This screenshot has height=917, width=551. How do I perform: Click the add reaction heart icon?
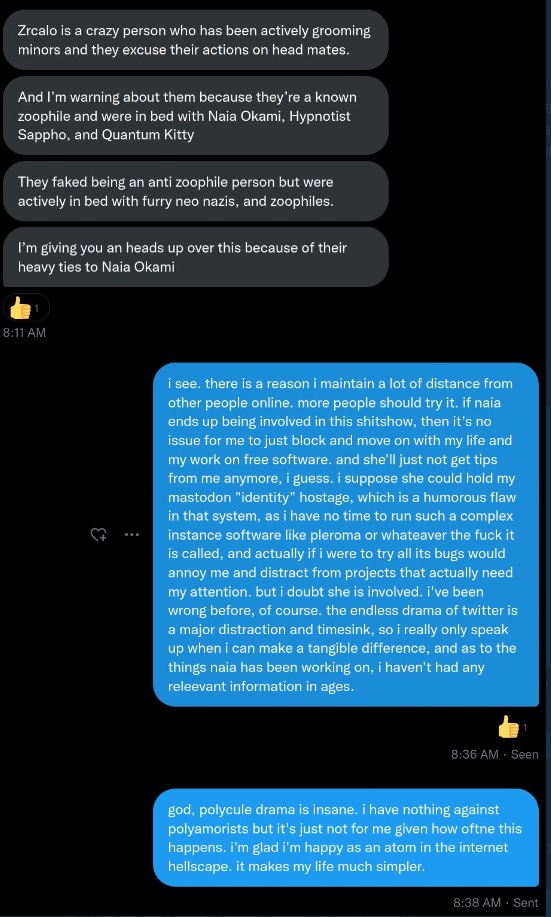98,534
